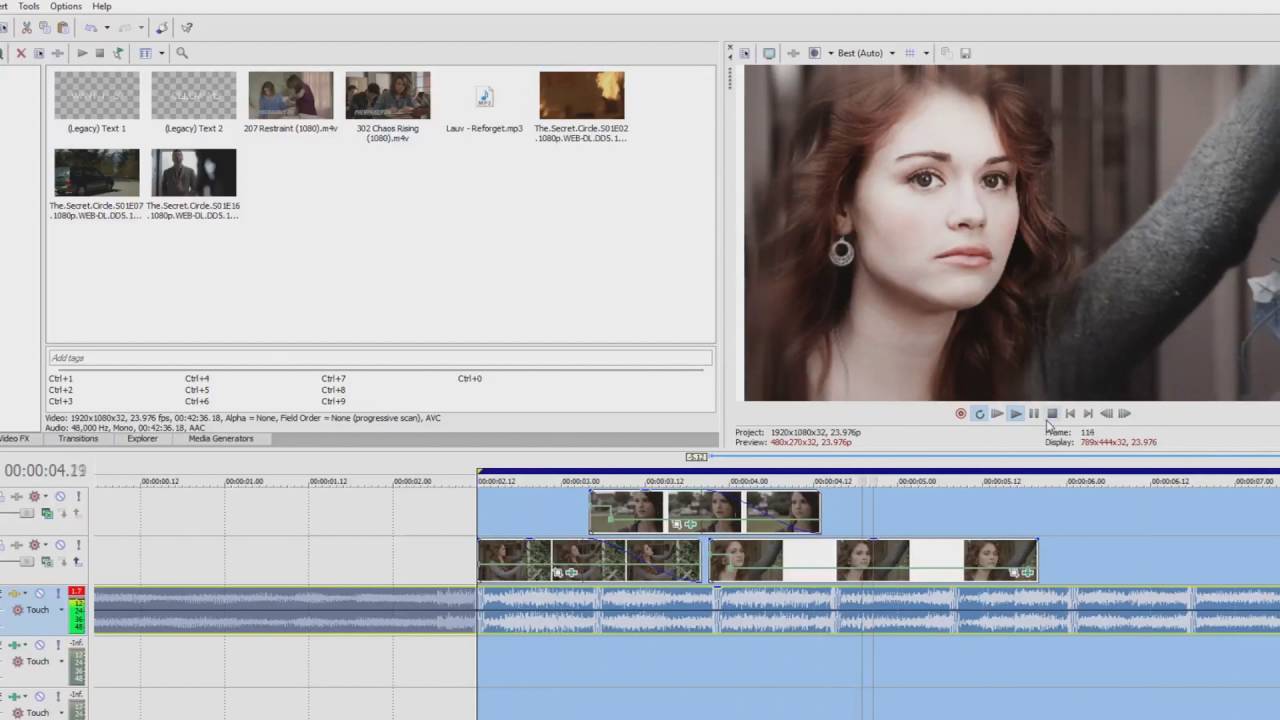
Task: Adjust the second video track level slider
Action: (x=26, y=562)
